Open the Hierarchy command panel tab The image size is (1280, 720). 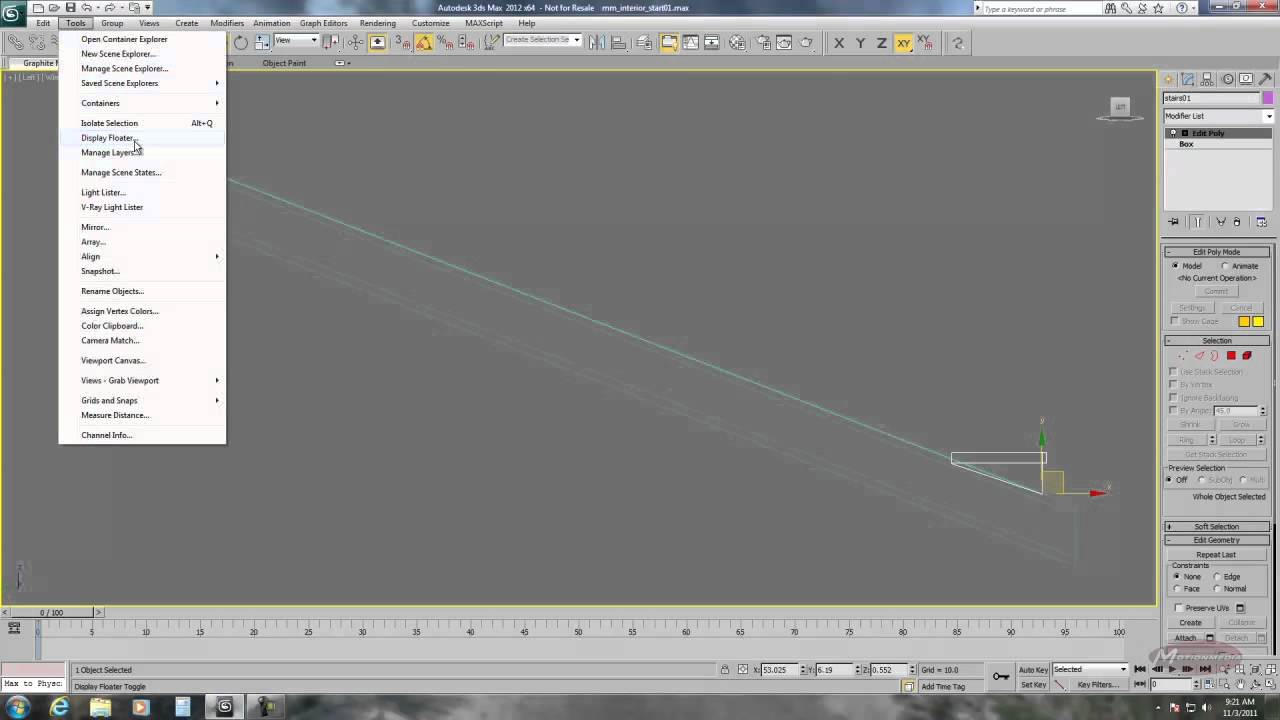tap(1207, 79)
